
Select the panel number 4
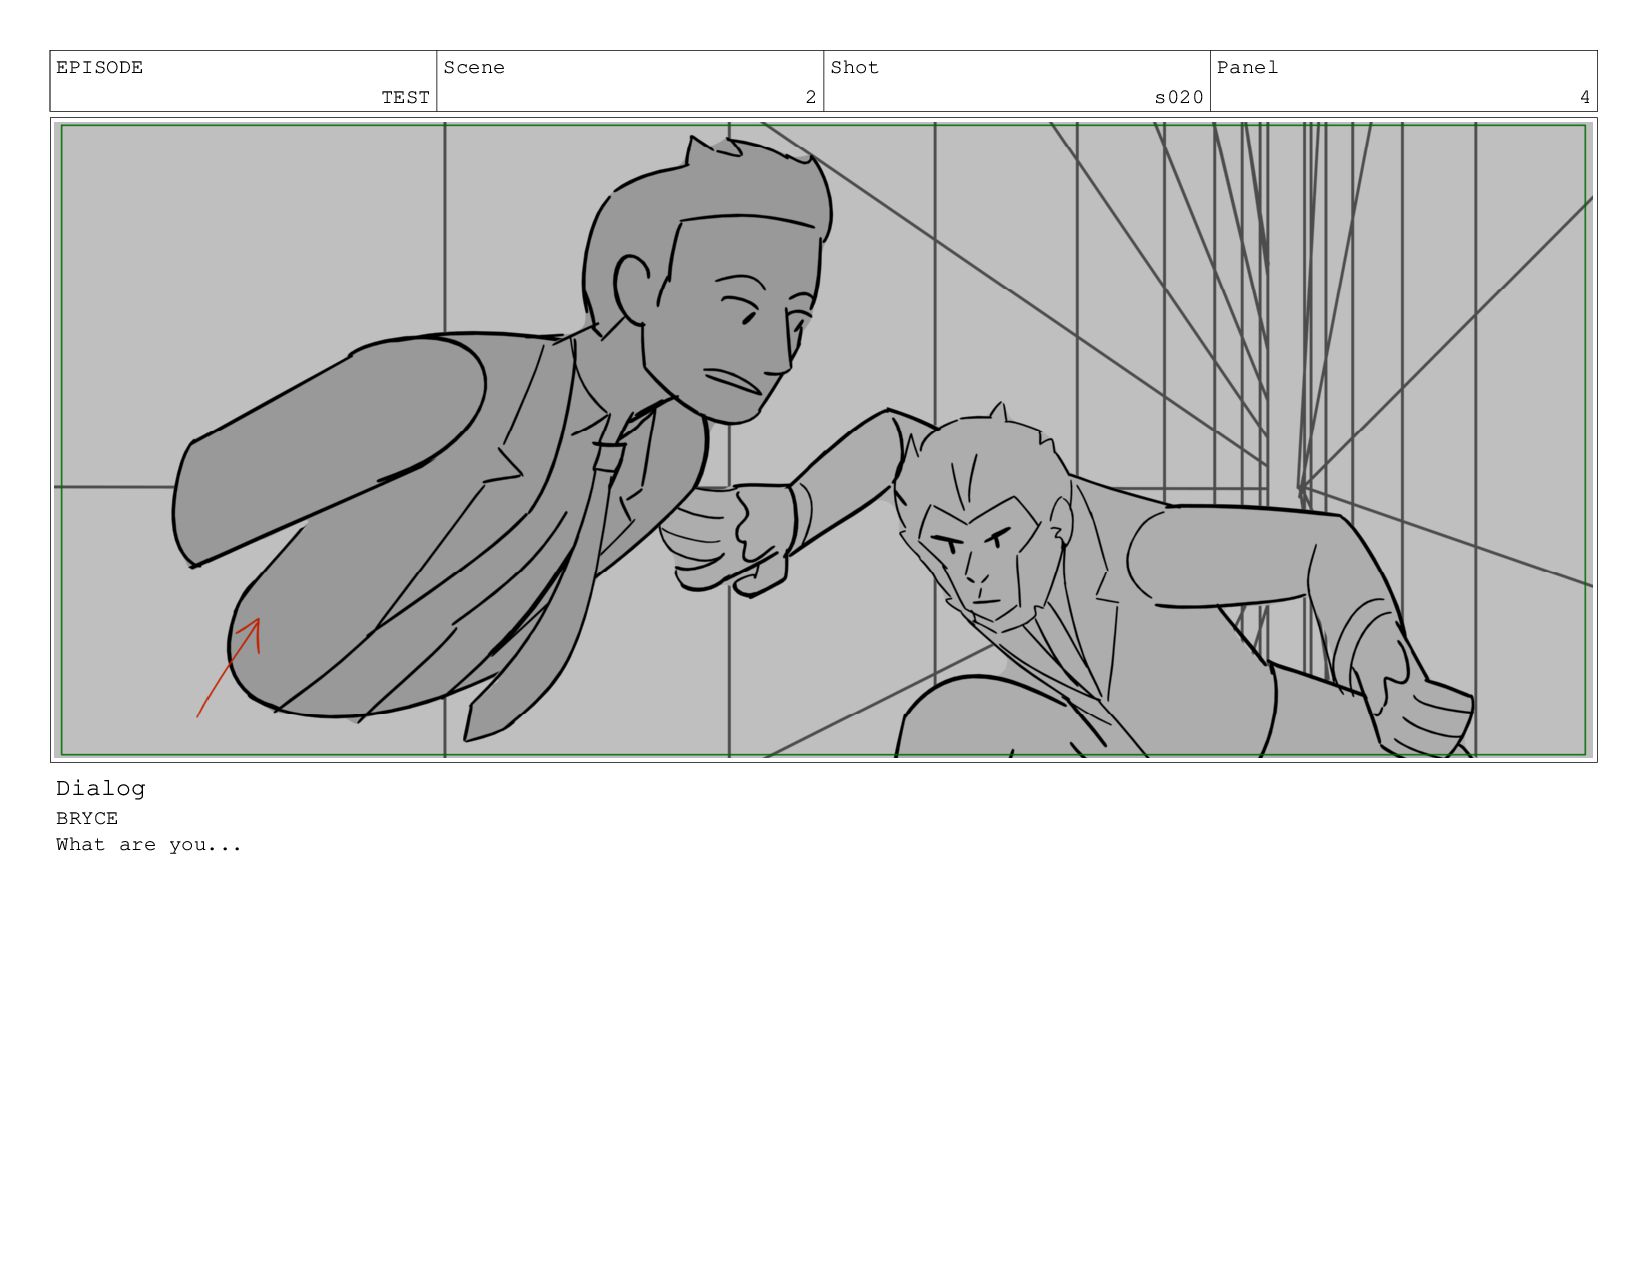(1585, 97)
